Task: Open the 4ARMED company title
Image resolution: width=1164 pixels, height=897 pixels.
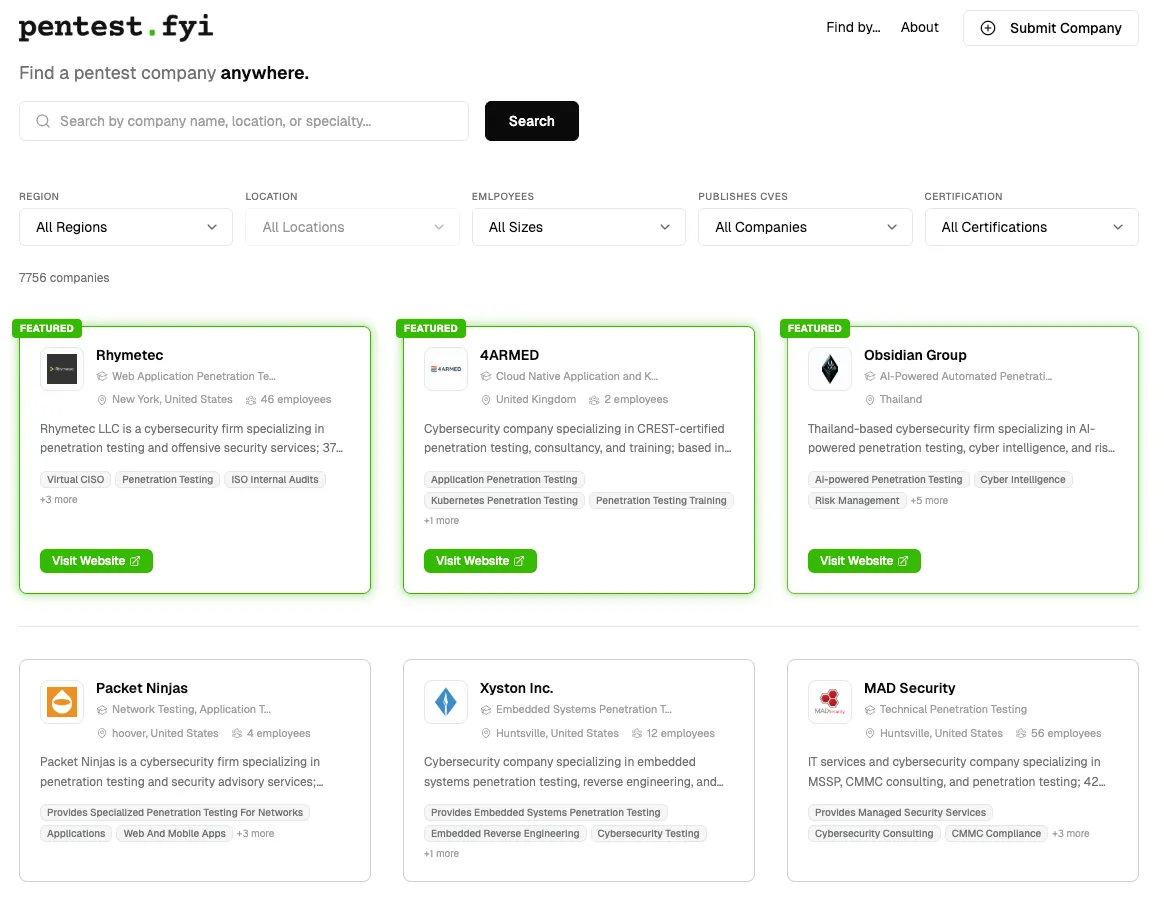Action: pos(509,355)
